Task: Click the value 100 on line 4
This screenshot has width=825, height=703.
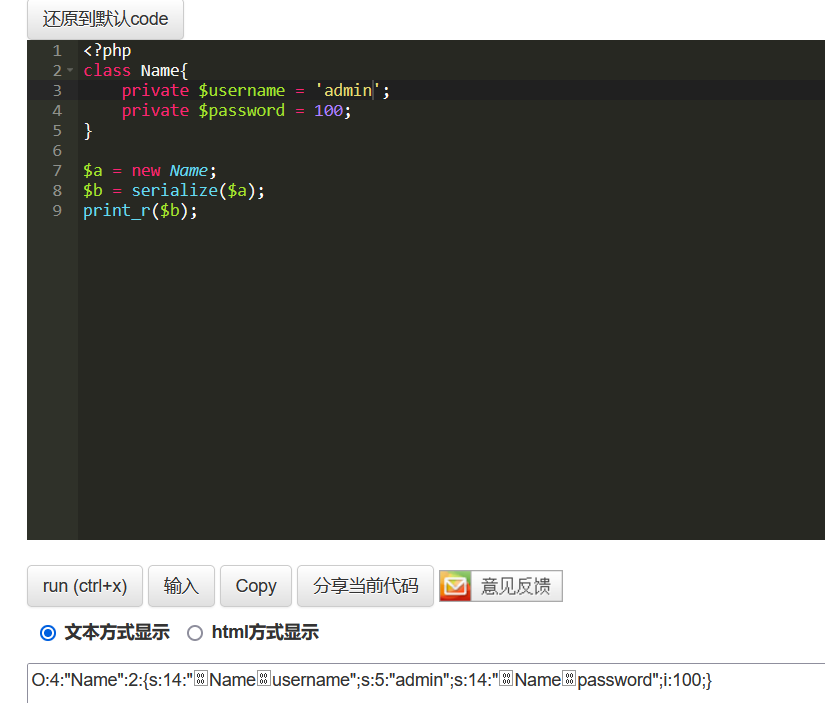Action: click(x=328, y=111)
